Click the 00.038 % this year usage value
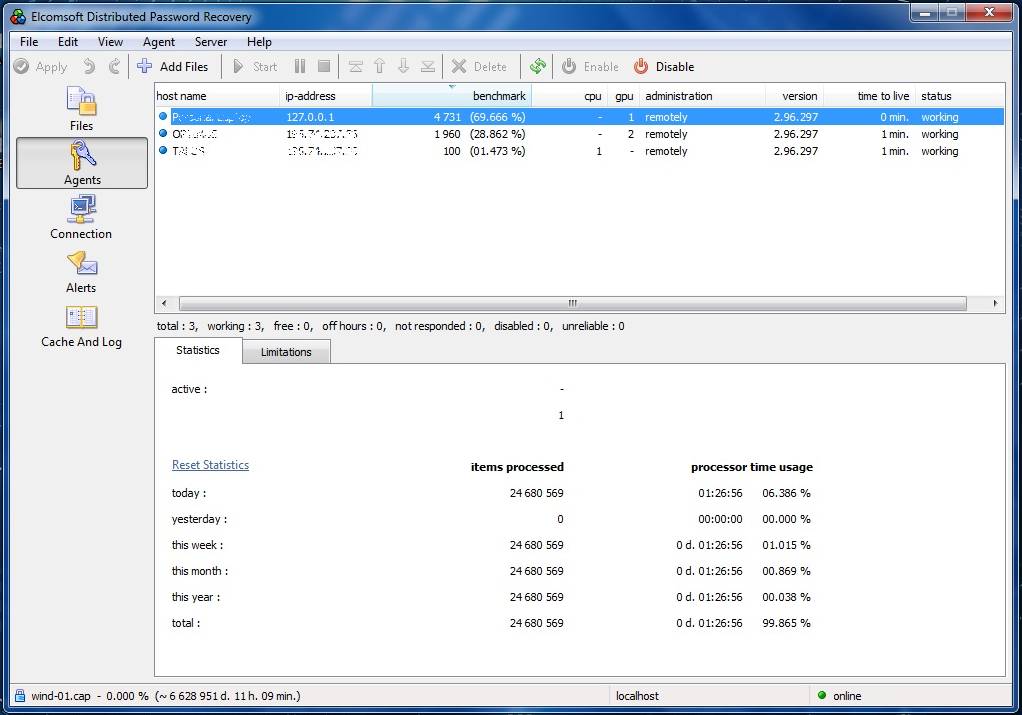 click(787, 597)
